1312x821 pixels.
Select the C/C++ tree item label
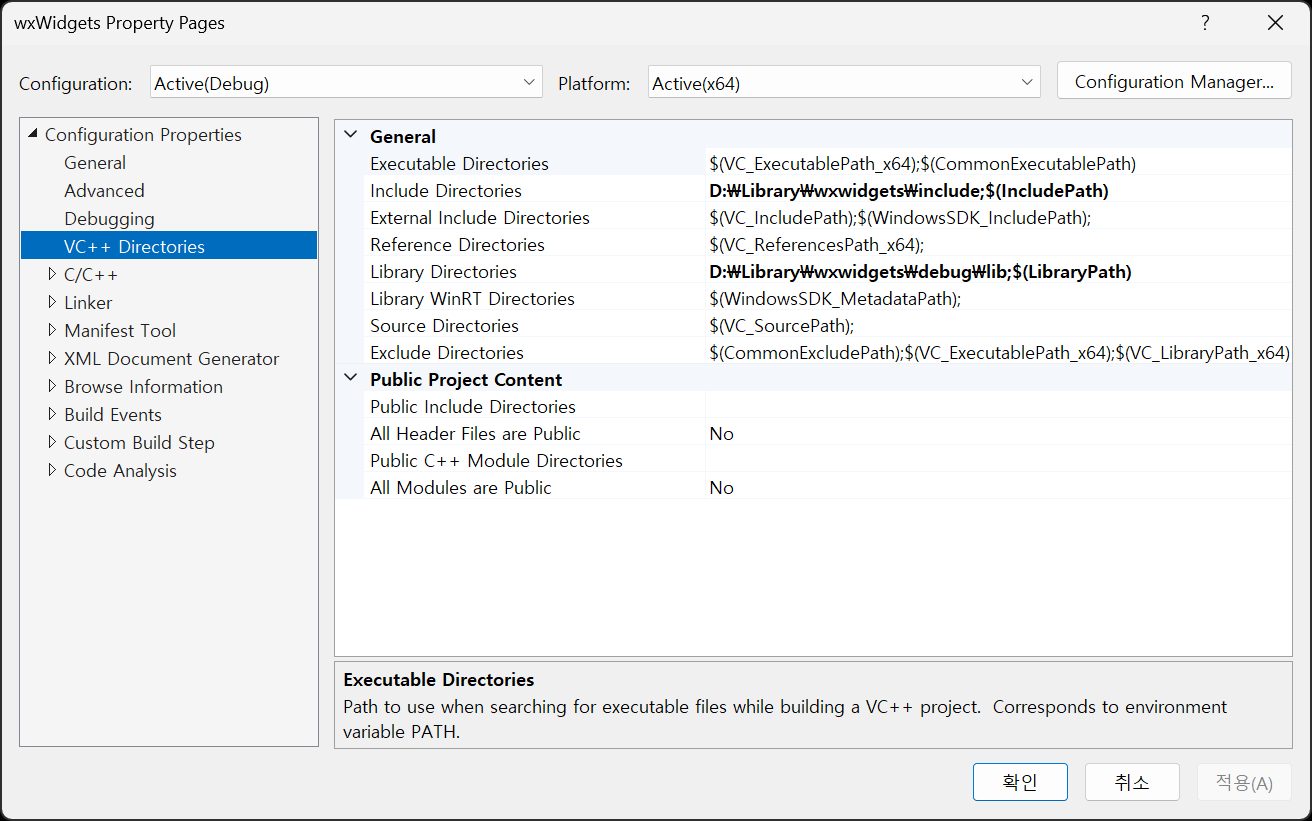click(x=91, y=274)
